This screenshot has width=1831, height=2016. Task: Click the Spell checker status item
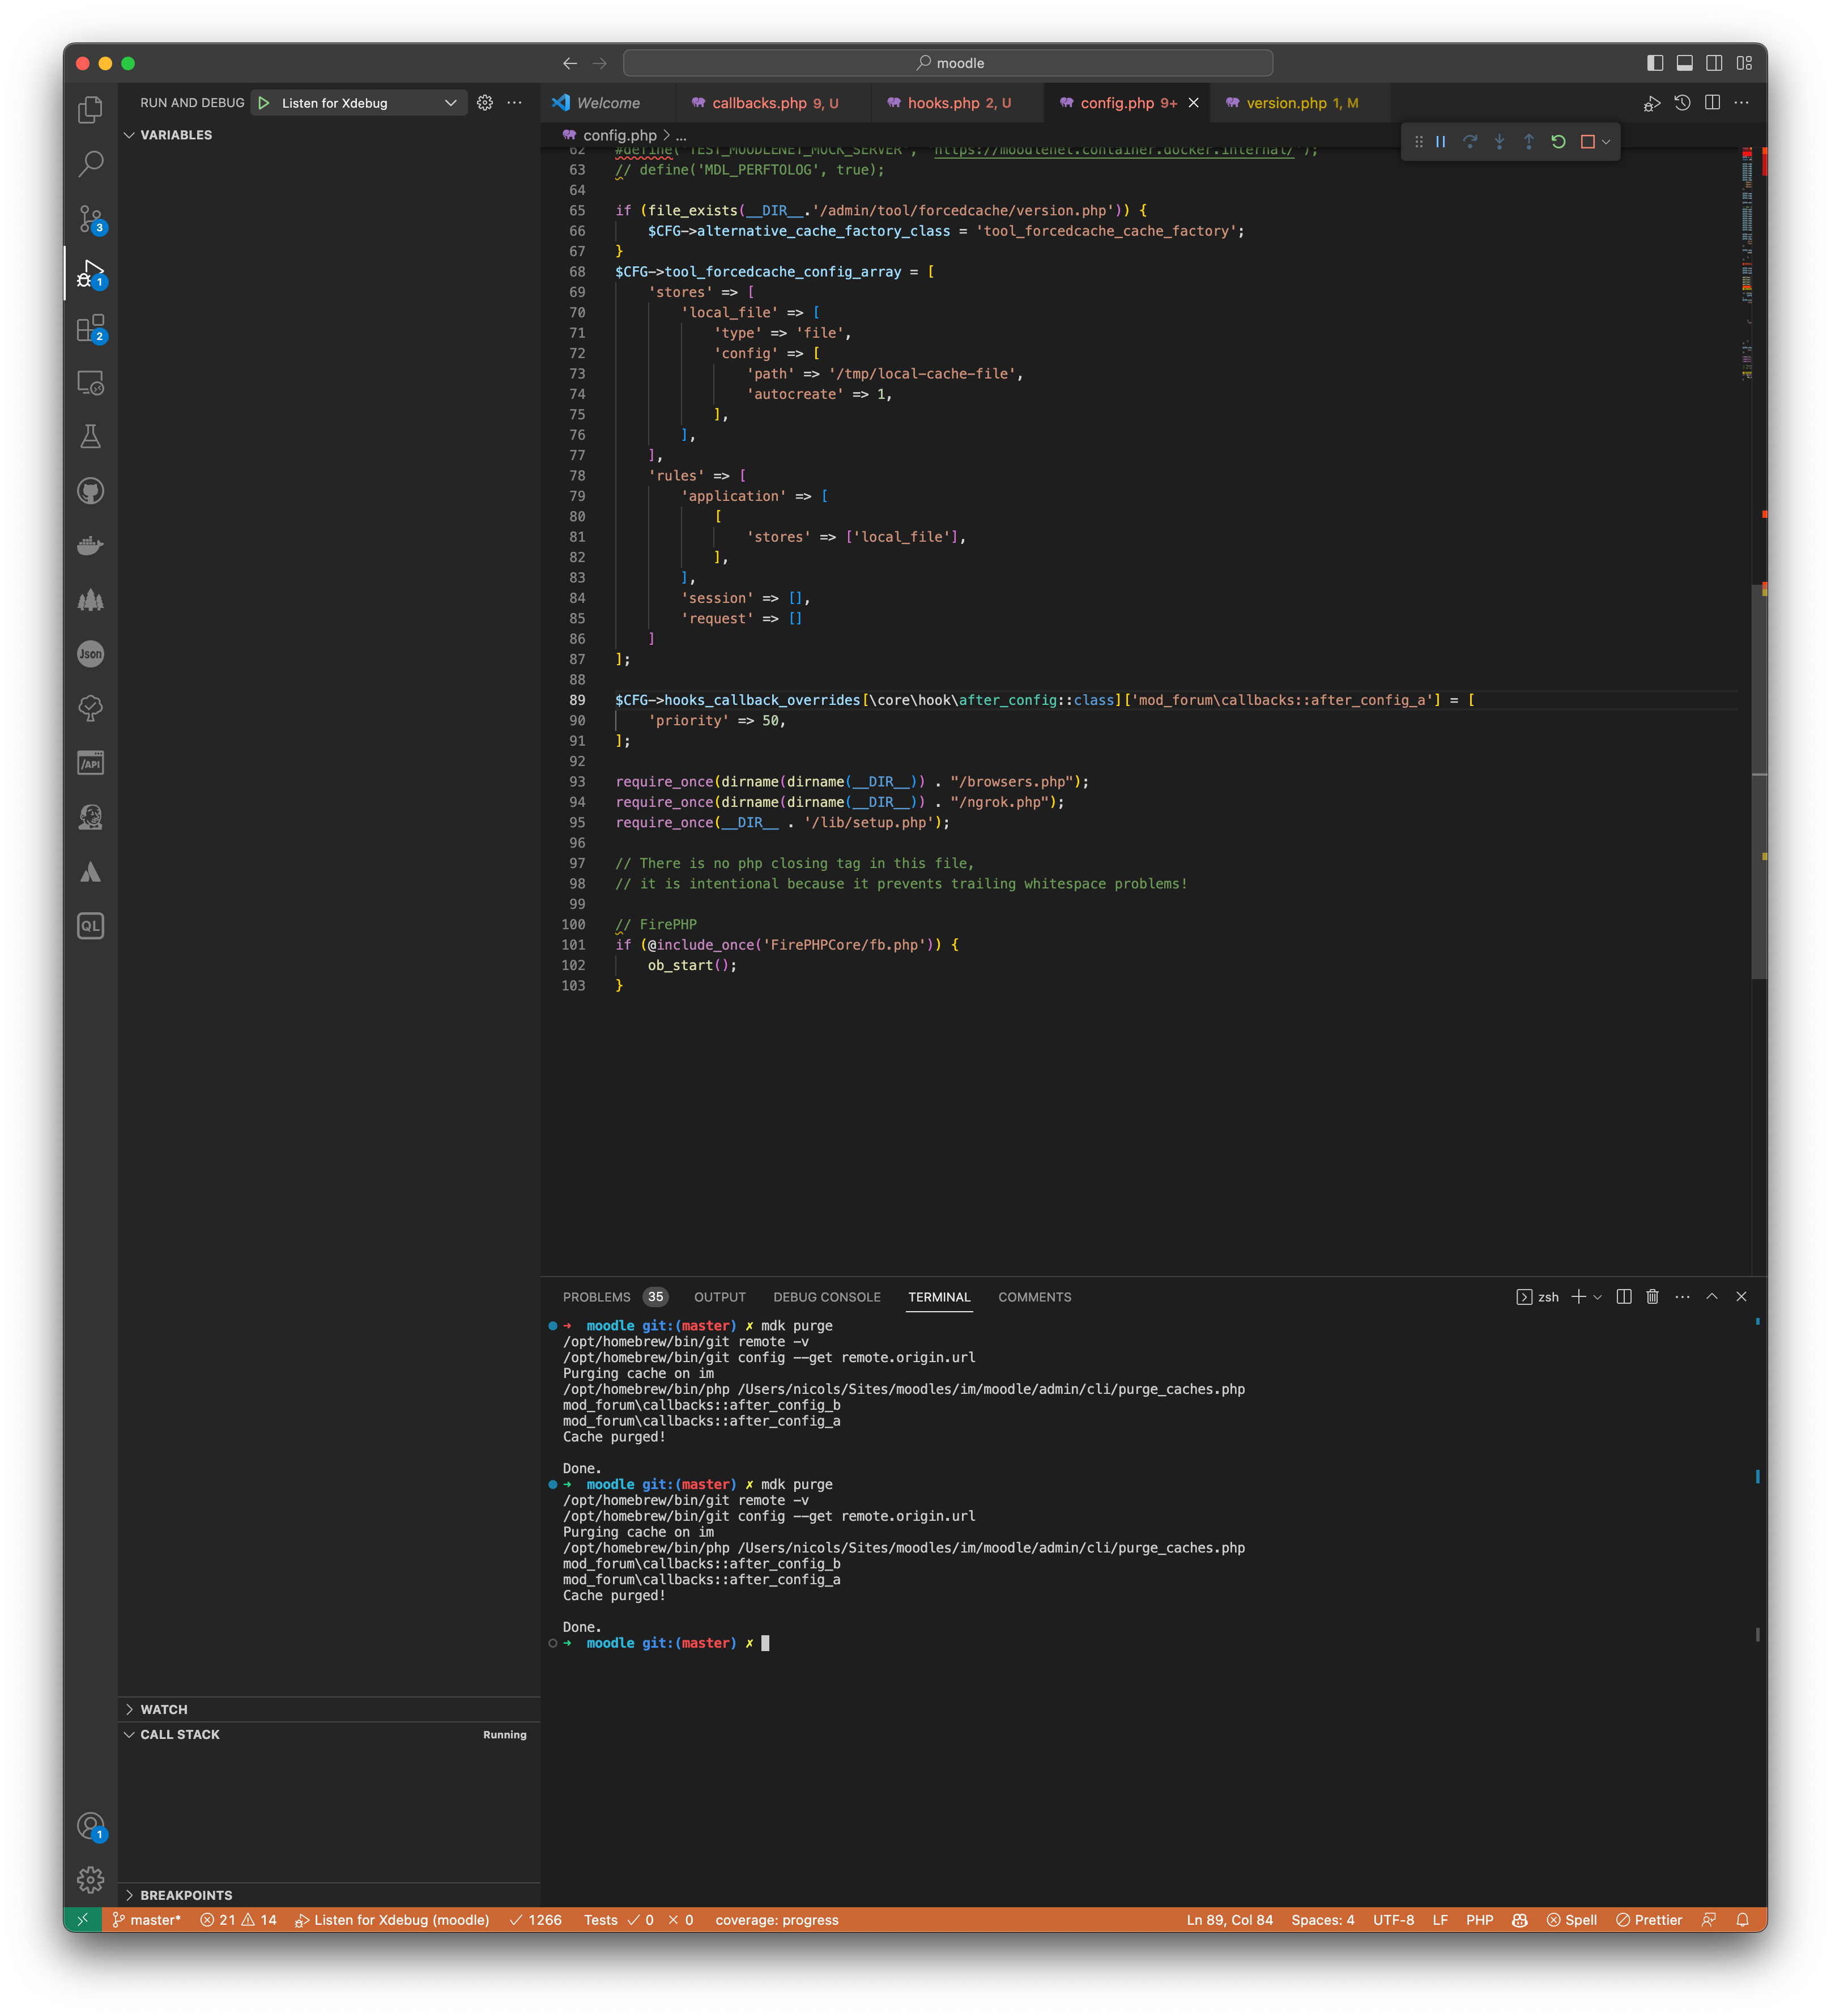[1572, 1920]
